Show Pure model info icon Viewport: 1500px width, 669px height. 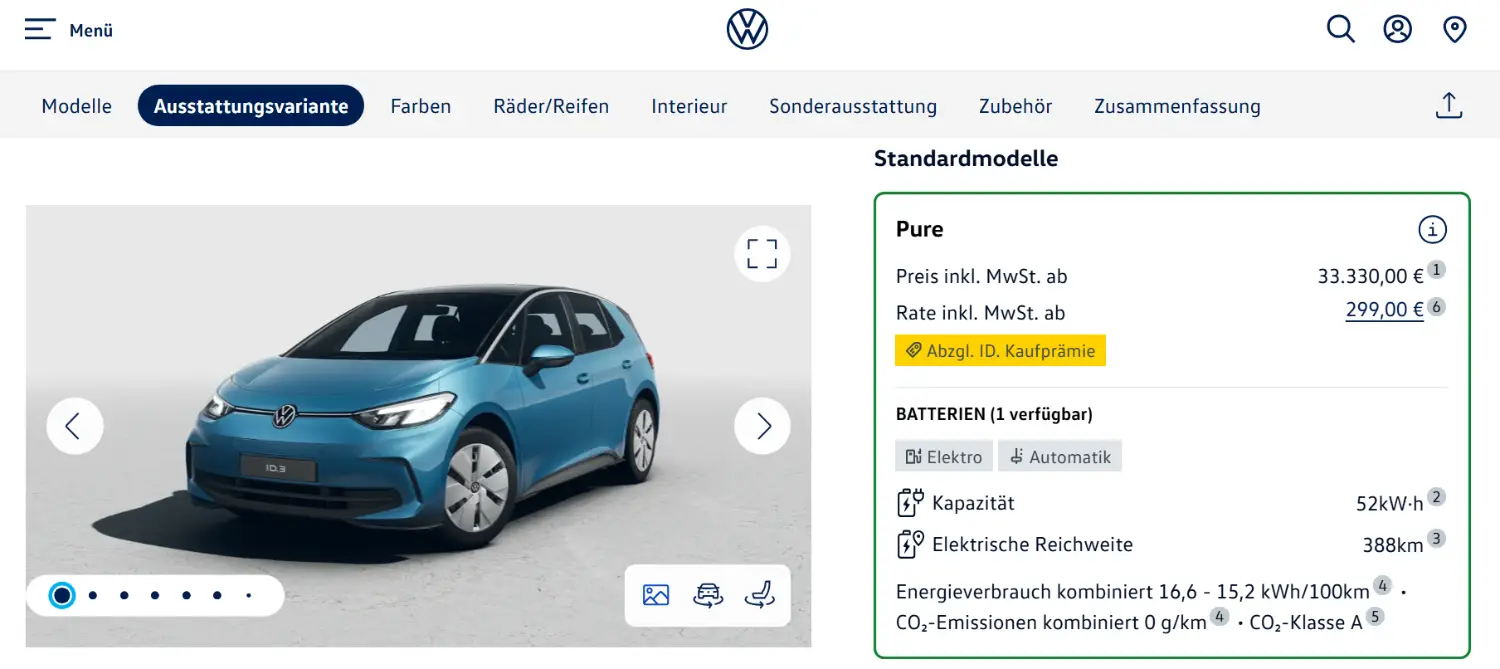click(1432, 229)
